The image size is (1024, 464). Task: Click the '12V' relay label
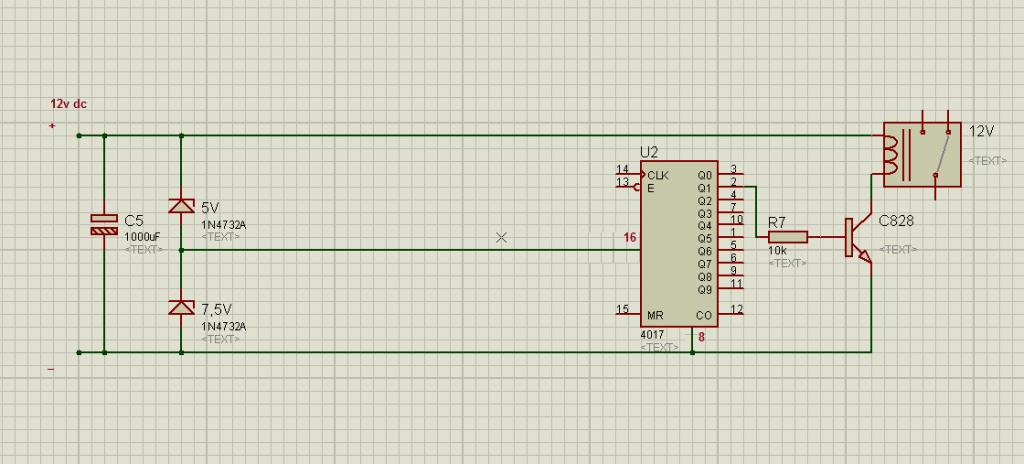point(982,131)
